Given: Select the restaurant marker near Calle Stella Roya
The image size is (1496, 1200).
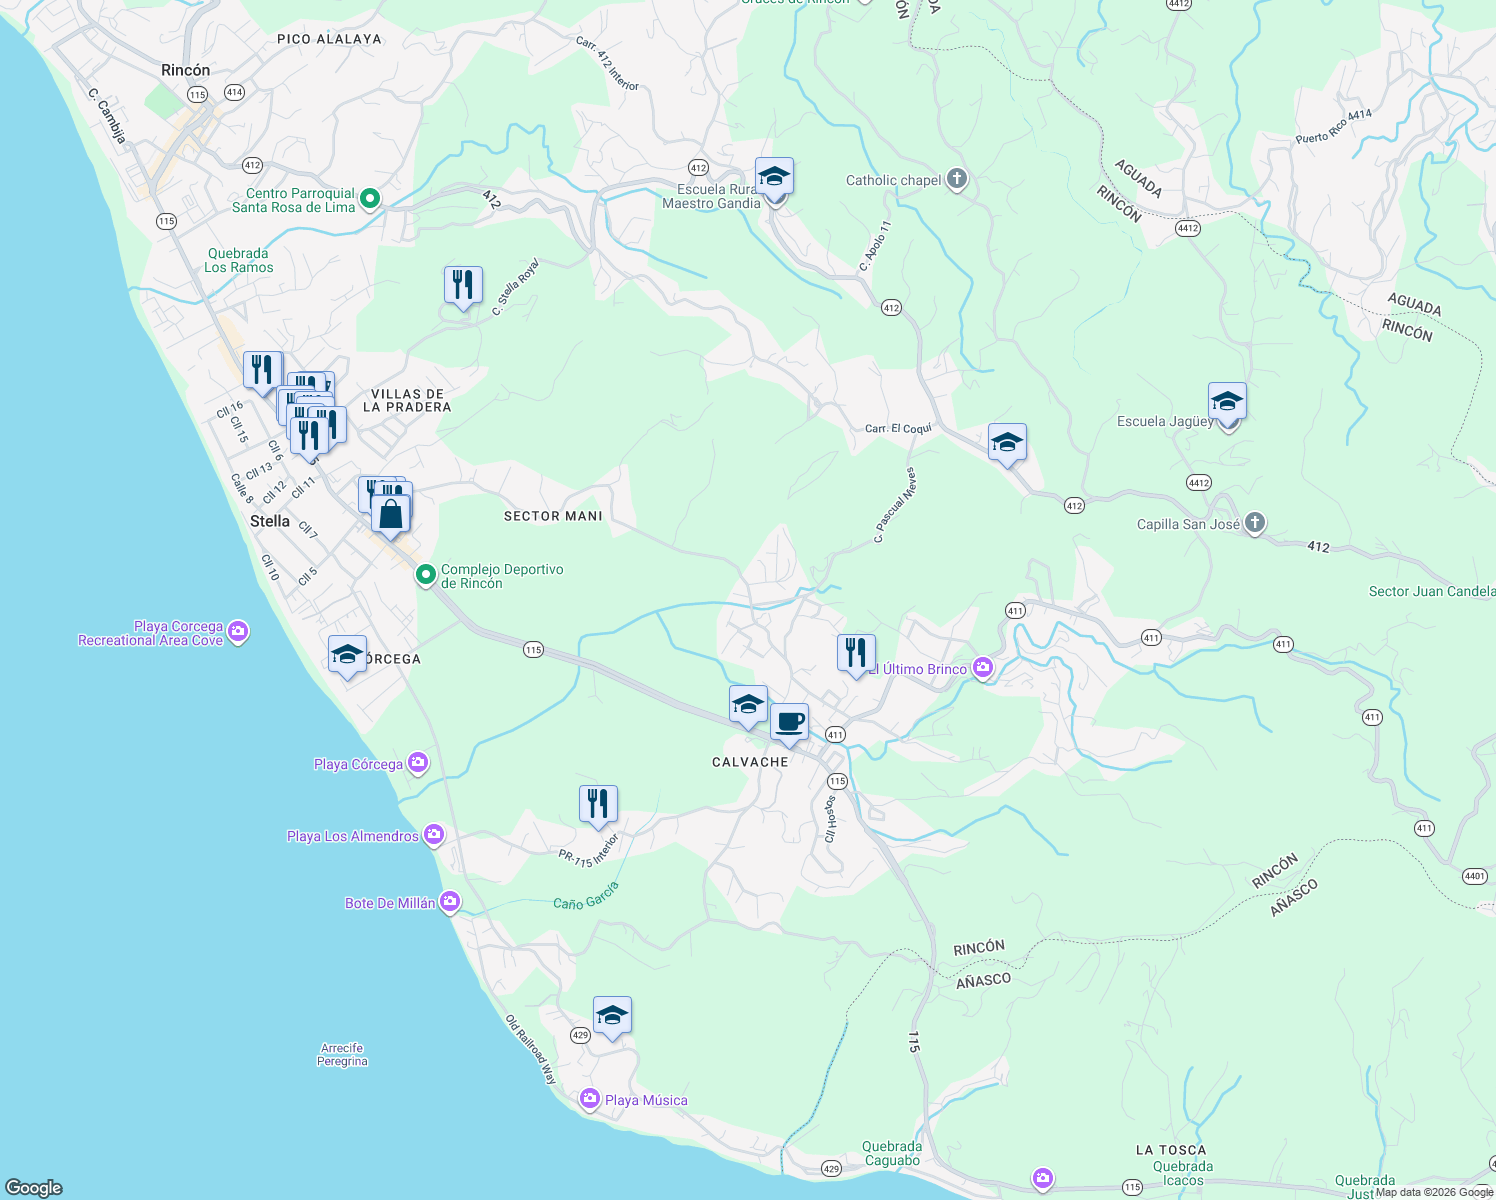Looking at the screenshot, I should point(462,285).
